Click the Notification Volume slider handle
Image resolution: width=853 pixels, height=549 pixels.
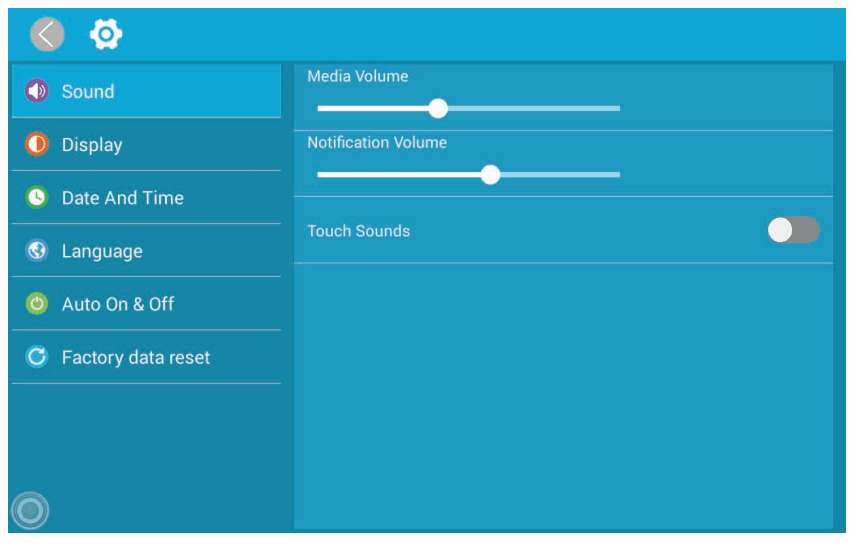(x=490, y=175)
